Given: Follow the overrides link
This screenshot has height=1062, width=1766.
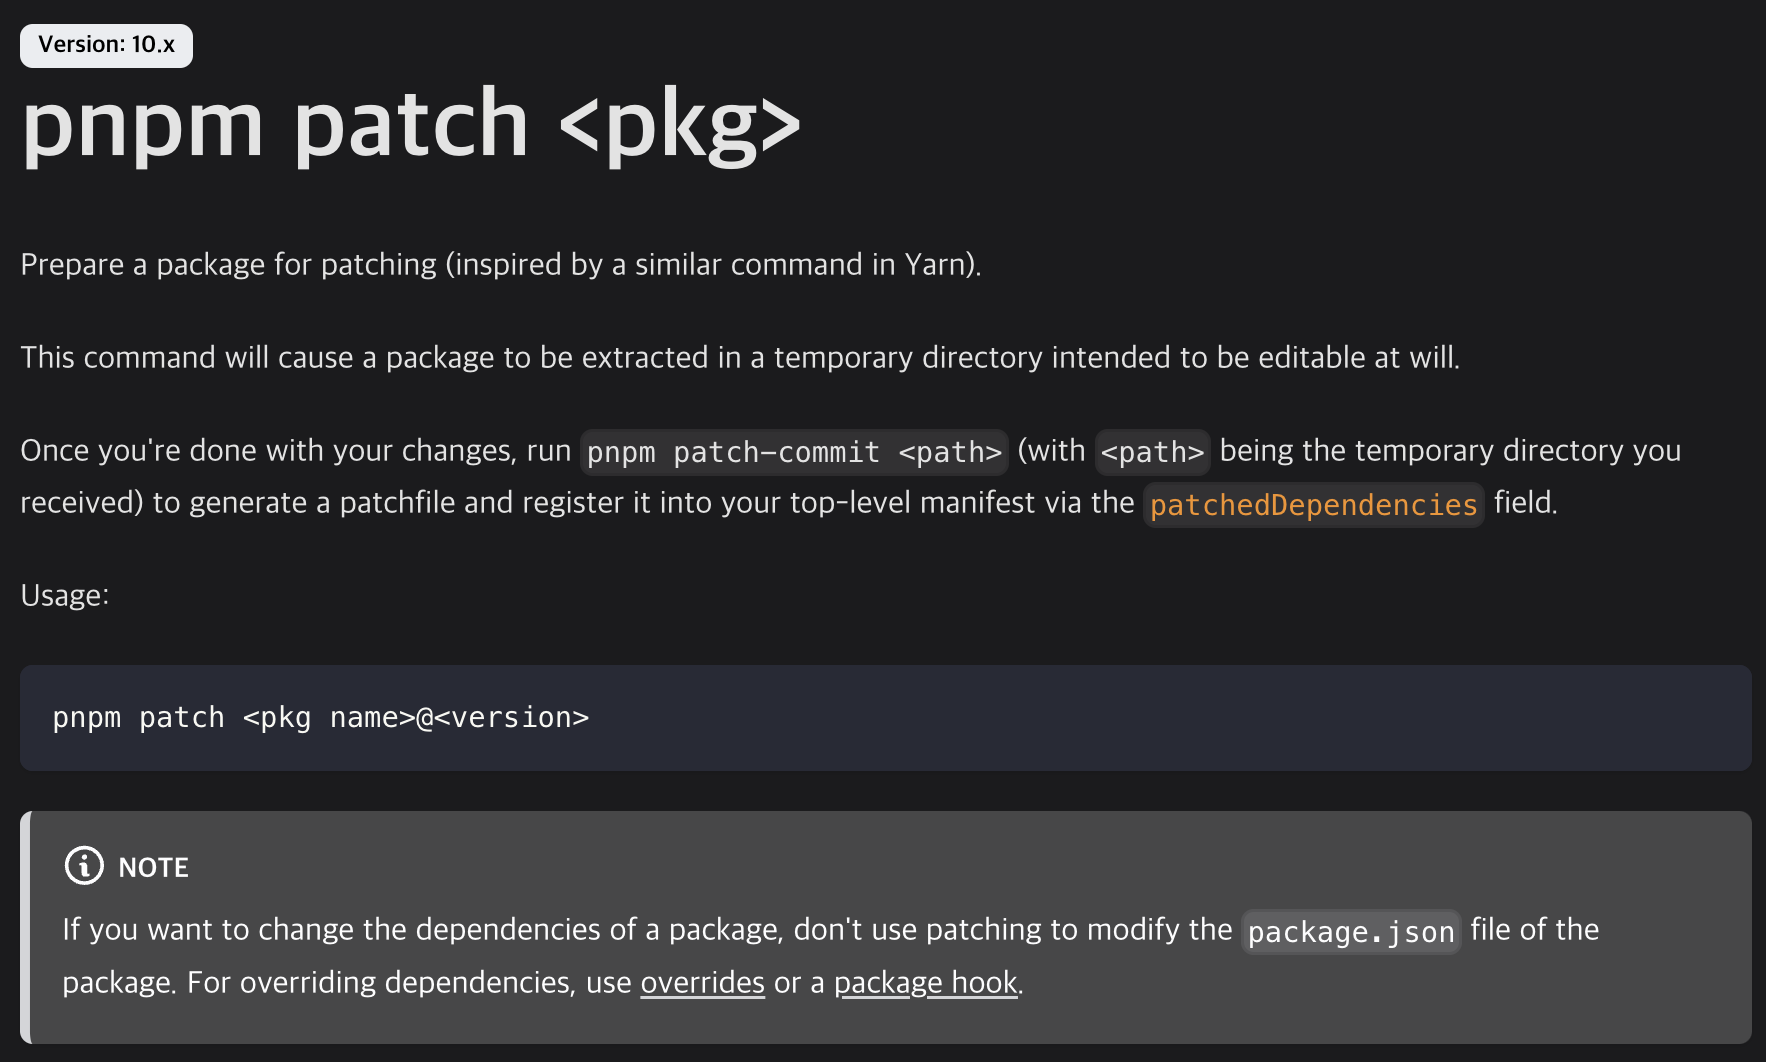Looking at the screenshot, I should (x=702, y=983).
